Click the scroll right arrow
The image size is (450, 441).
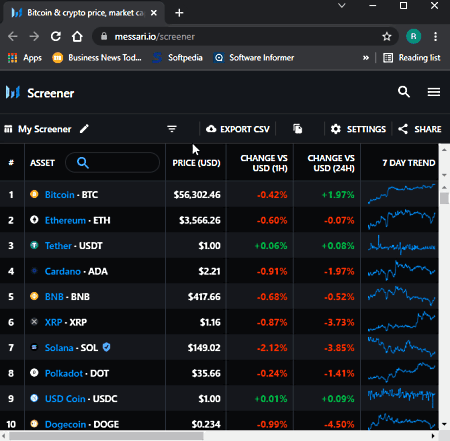tap(433, 436)
